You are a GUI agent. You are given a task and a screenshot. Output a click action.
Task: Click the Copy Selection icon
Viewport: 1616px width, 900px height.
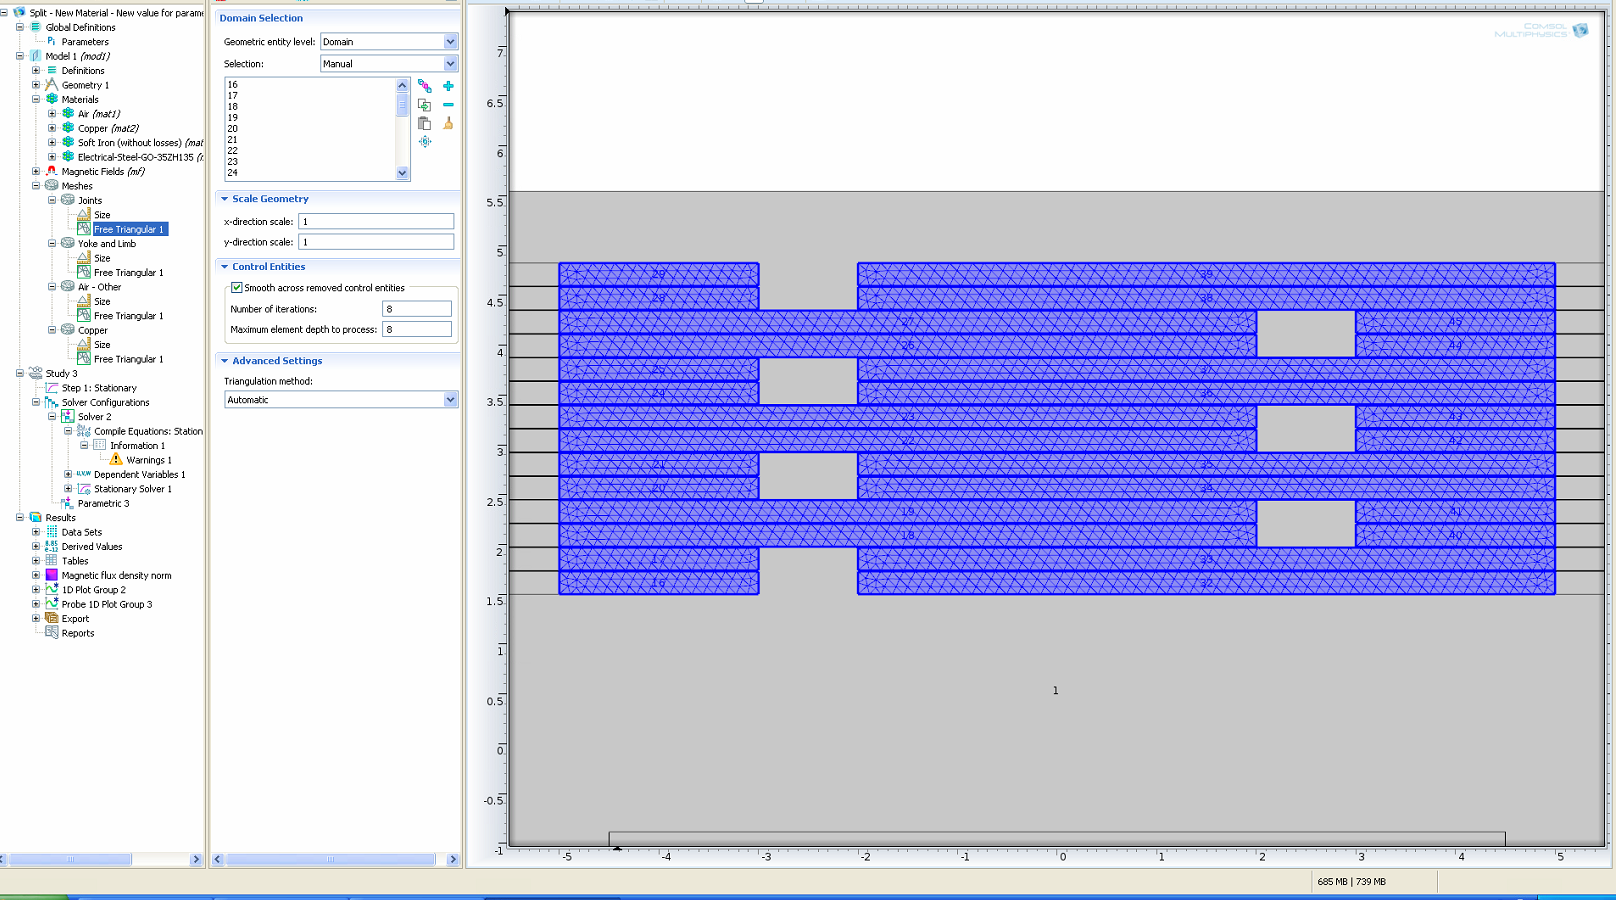click(425, 105)
